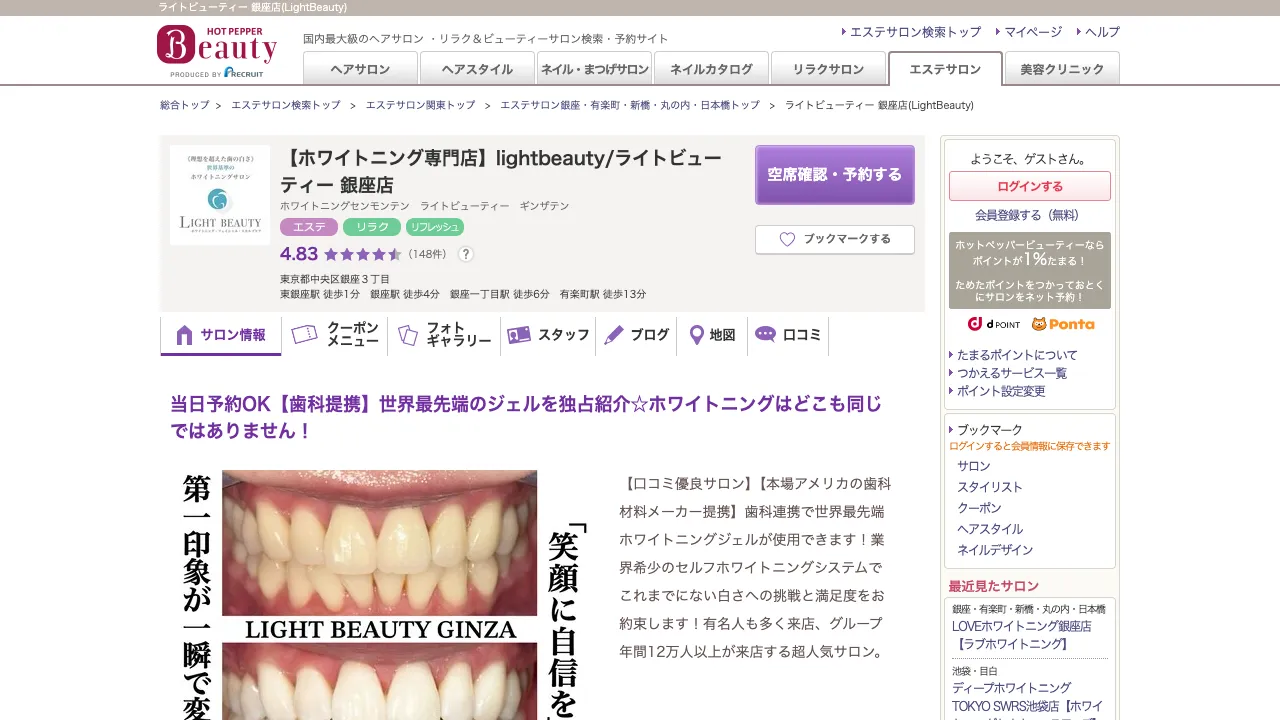Open bookmarked ヘアスタイル link
The image size is (1280, 720).
(x=990, y=529)
